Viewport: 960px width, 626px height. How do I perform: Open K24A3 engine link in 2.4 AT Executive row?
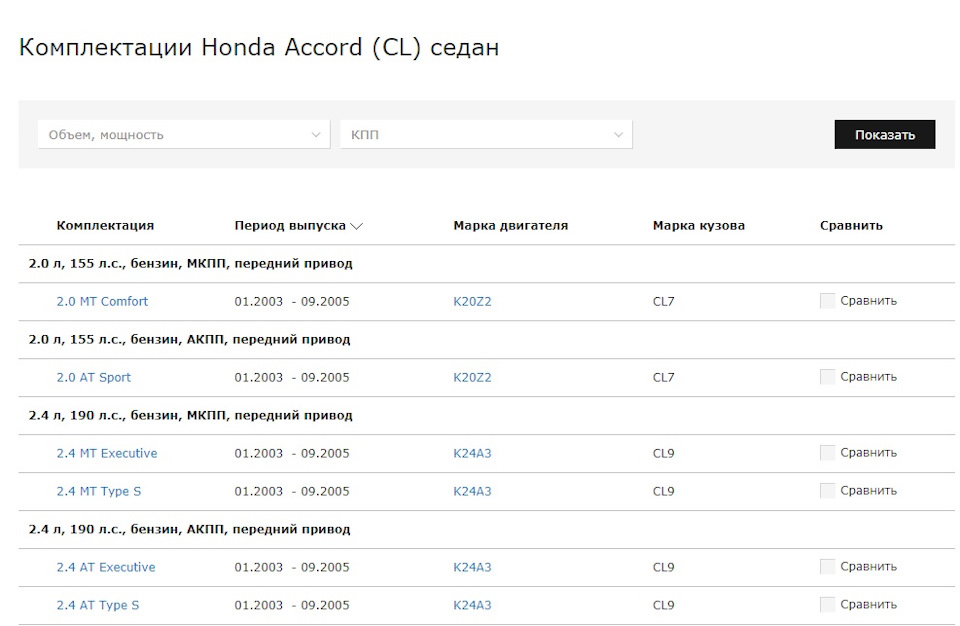click(x=472, y=567)
